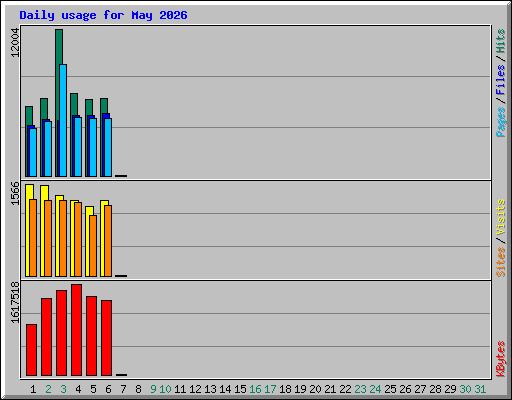
Task: Click day 1 on the x-axis
Action: coord(33,389)
